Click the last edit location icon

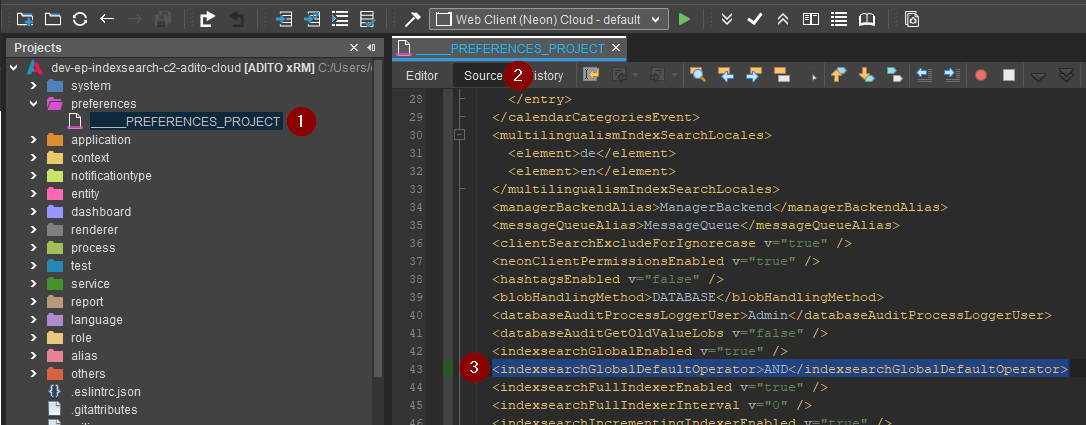pos(591,75)
